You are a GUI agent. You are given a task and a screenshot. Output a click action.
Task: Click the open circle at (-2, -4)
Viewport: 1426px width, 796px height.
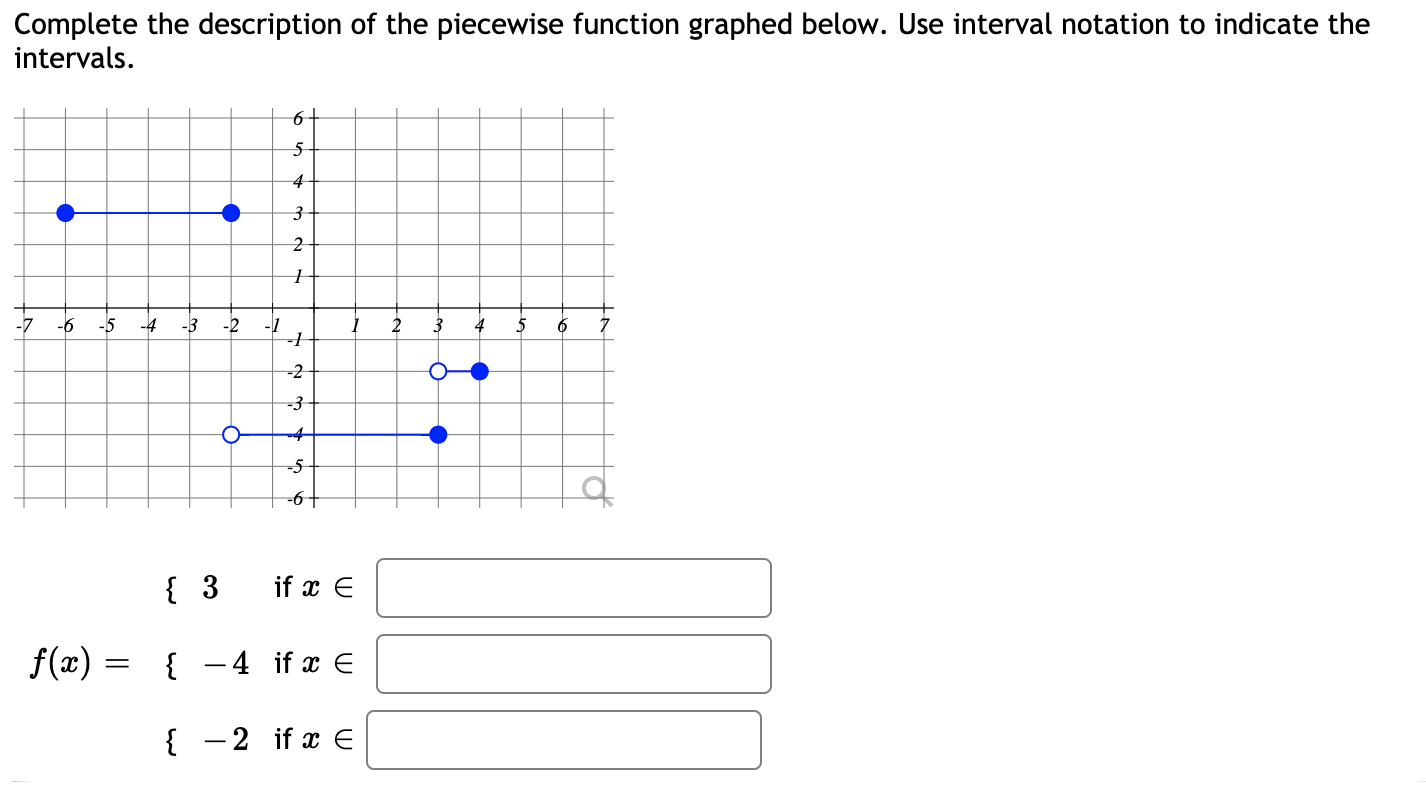click(231, 434)
